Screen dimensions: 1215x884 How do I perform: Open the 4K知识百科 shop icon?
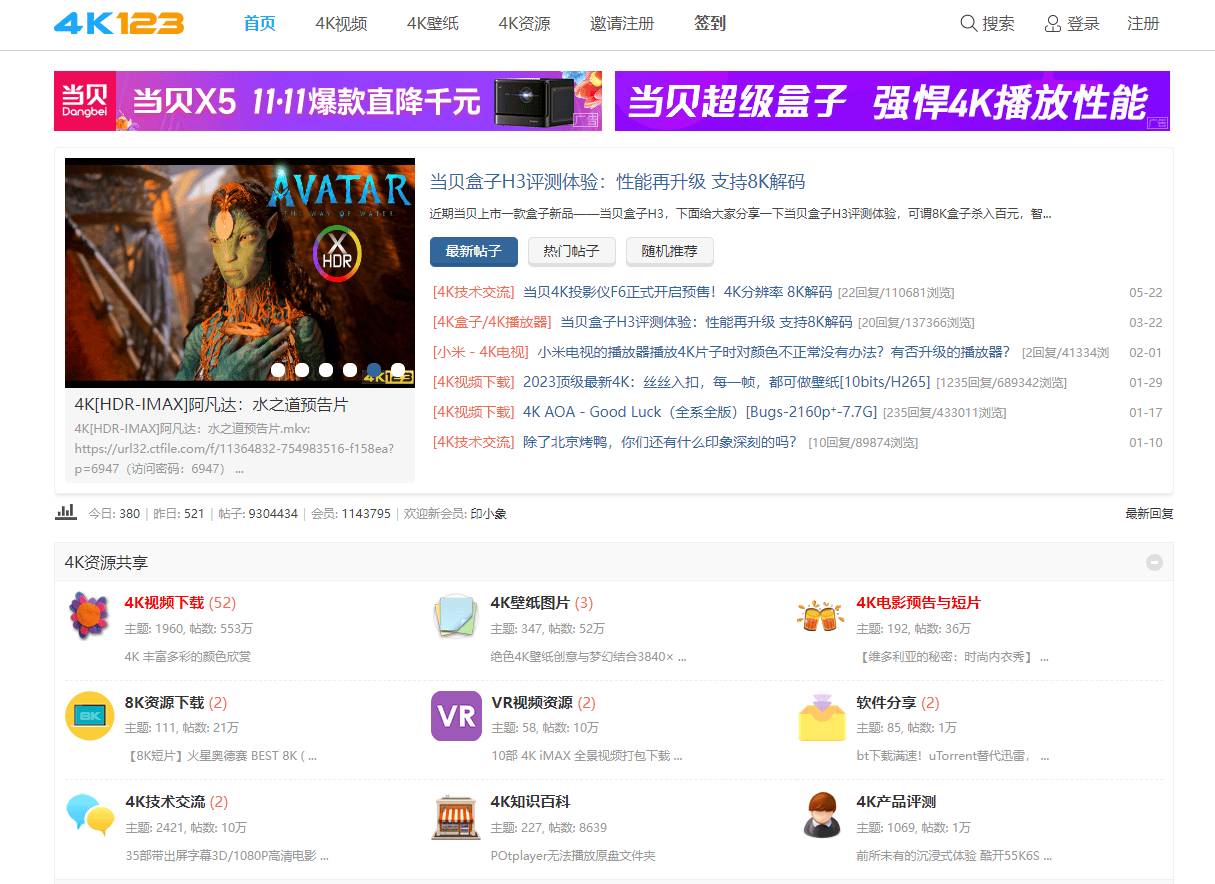[456, 815]
